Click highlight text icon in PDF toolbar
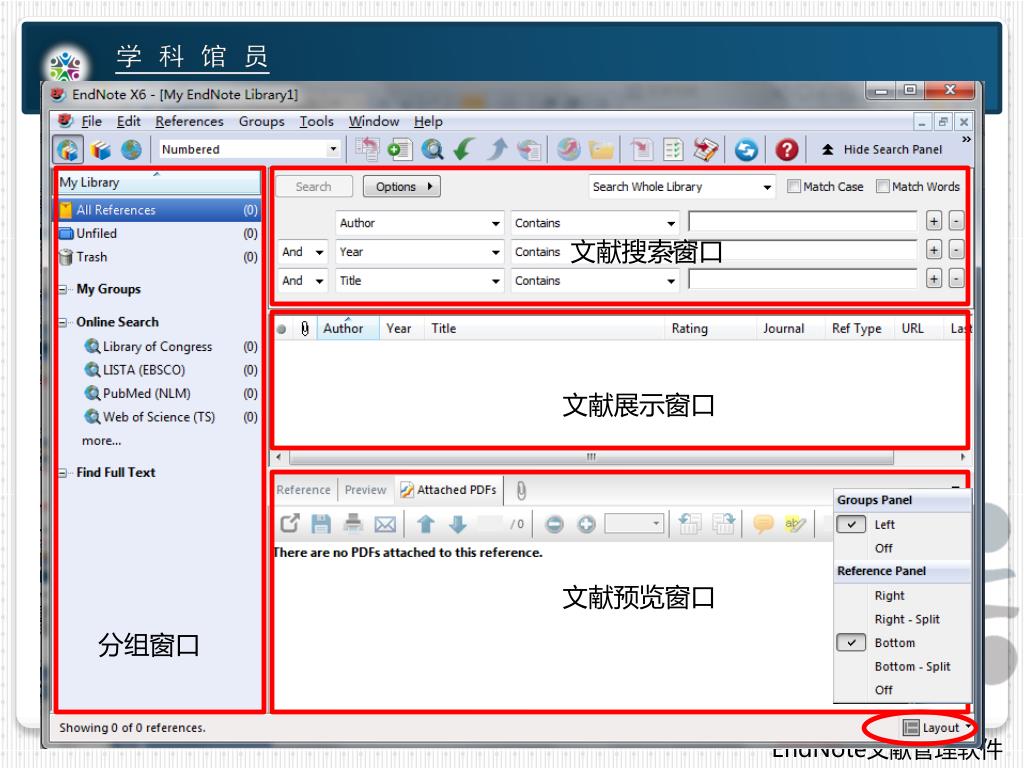This screenshot has width=1024, height=768. (795, 524)
